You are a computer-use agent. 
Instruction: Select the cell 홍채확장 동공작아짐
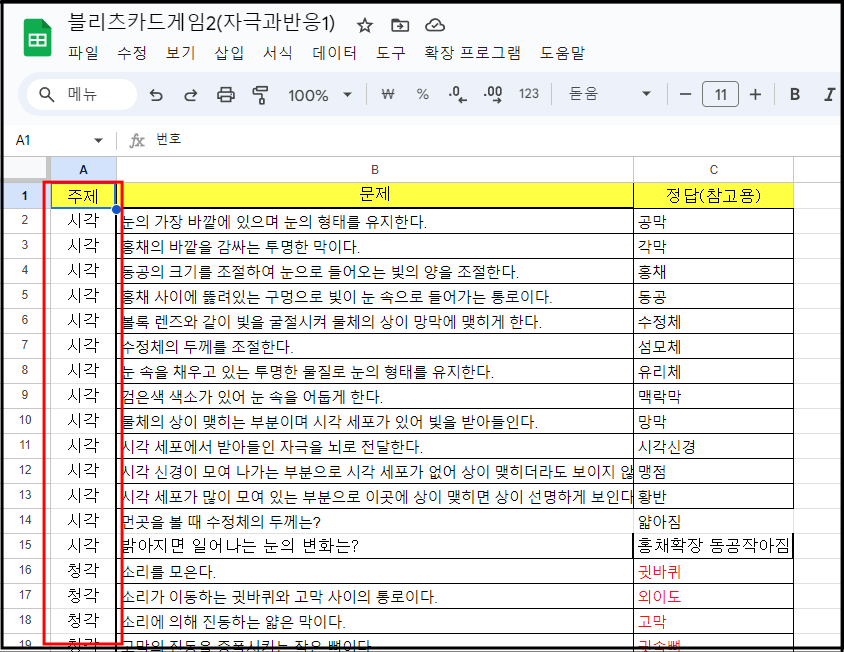tap(713, 546)
